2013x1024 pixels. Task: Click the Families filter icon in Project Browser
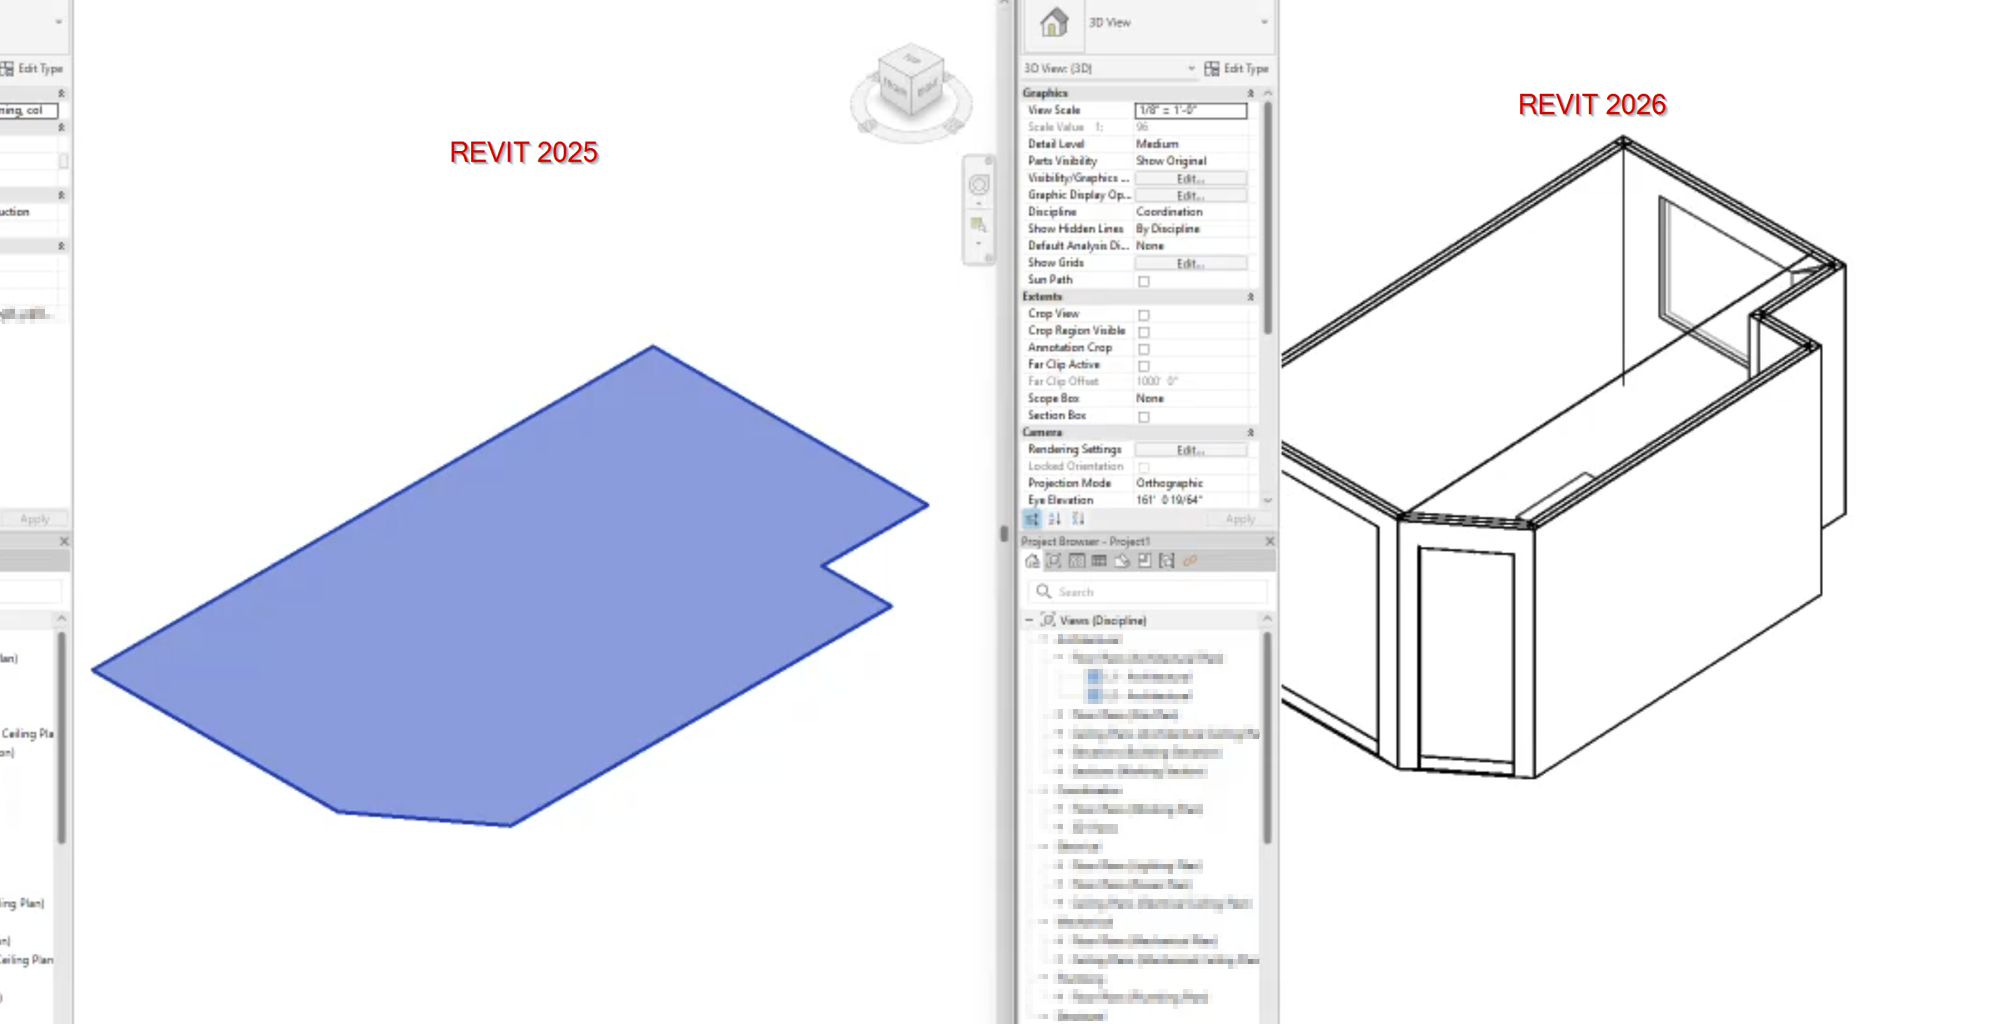[x=1144, y=561]
